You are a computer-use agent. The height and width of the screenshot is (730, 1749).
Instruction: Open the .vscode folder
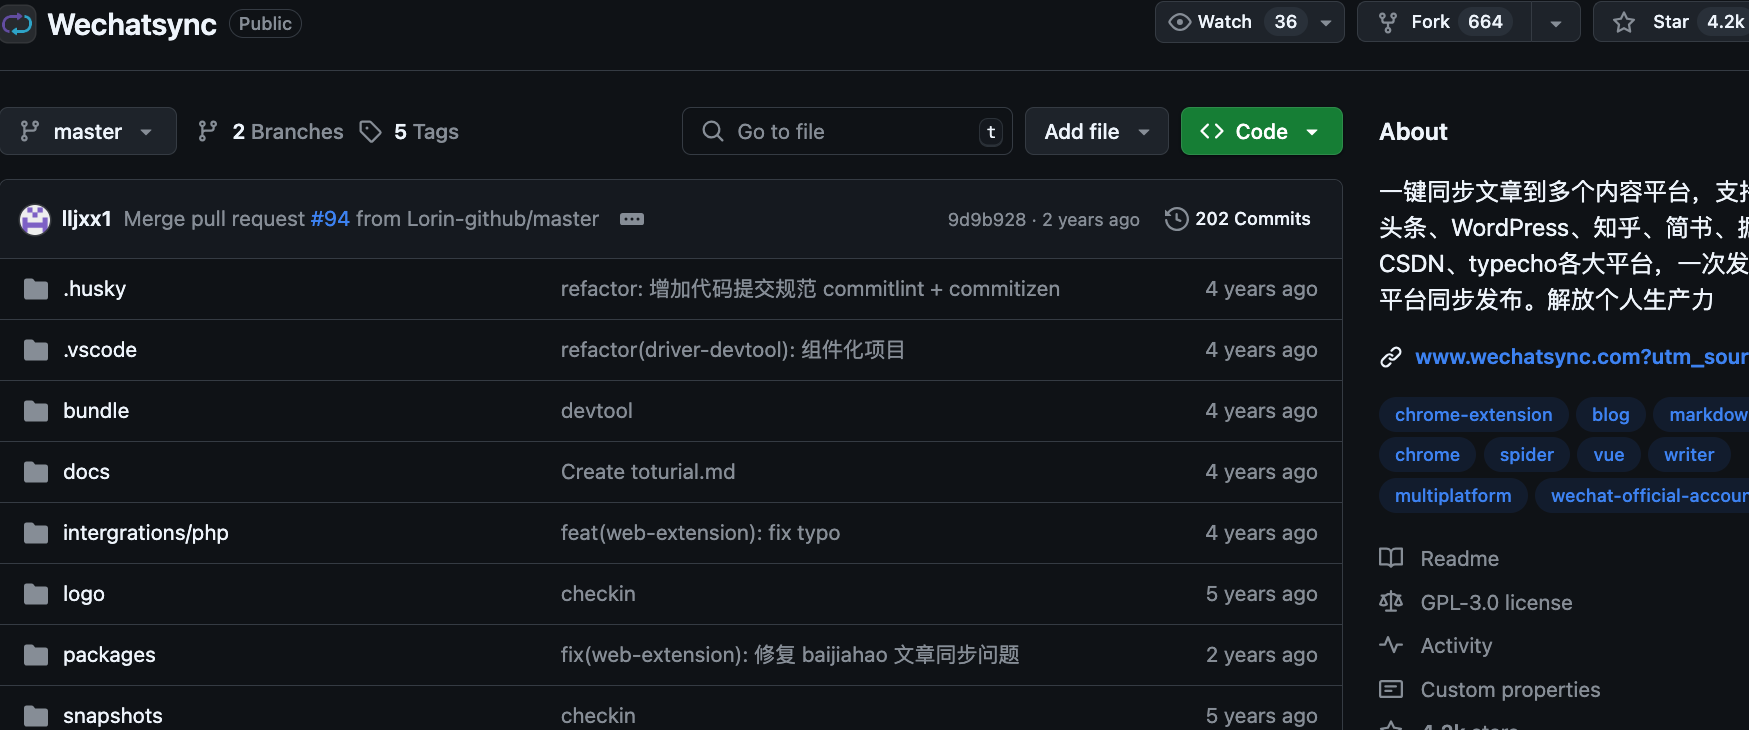point(100,350)
